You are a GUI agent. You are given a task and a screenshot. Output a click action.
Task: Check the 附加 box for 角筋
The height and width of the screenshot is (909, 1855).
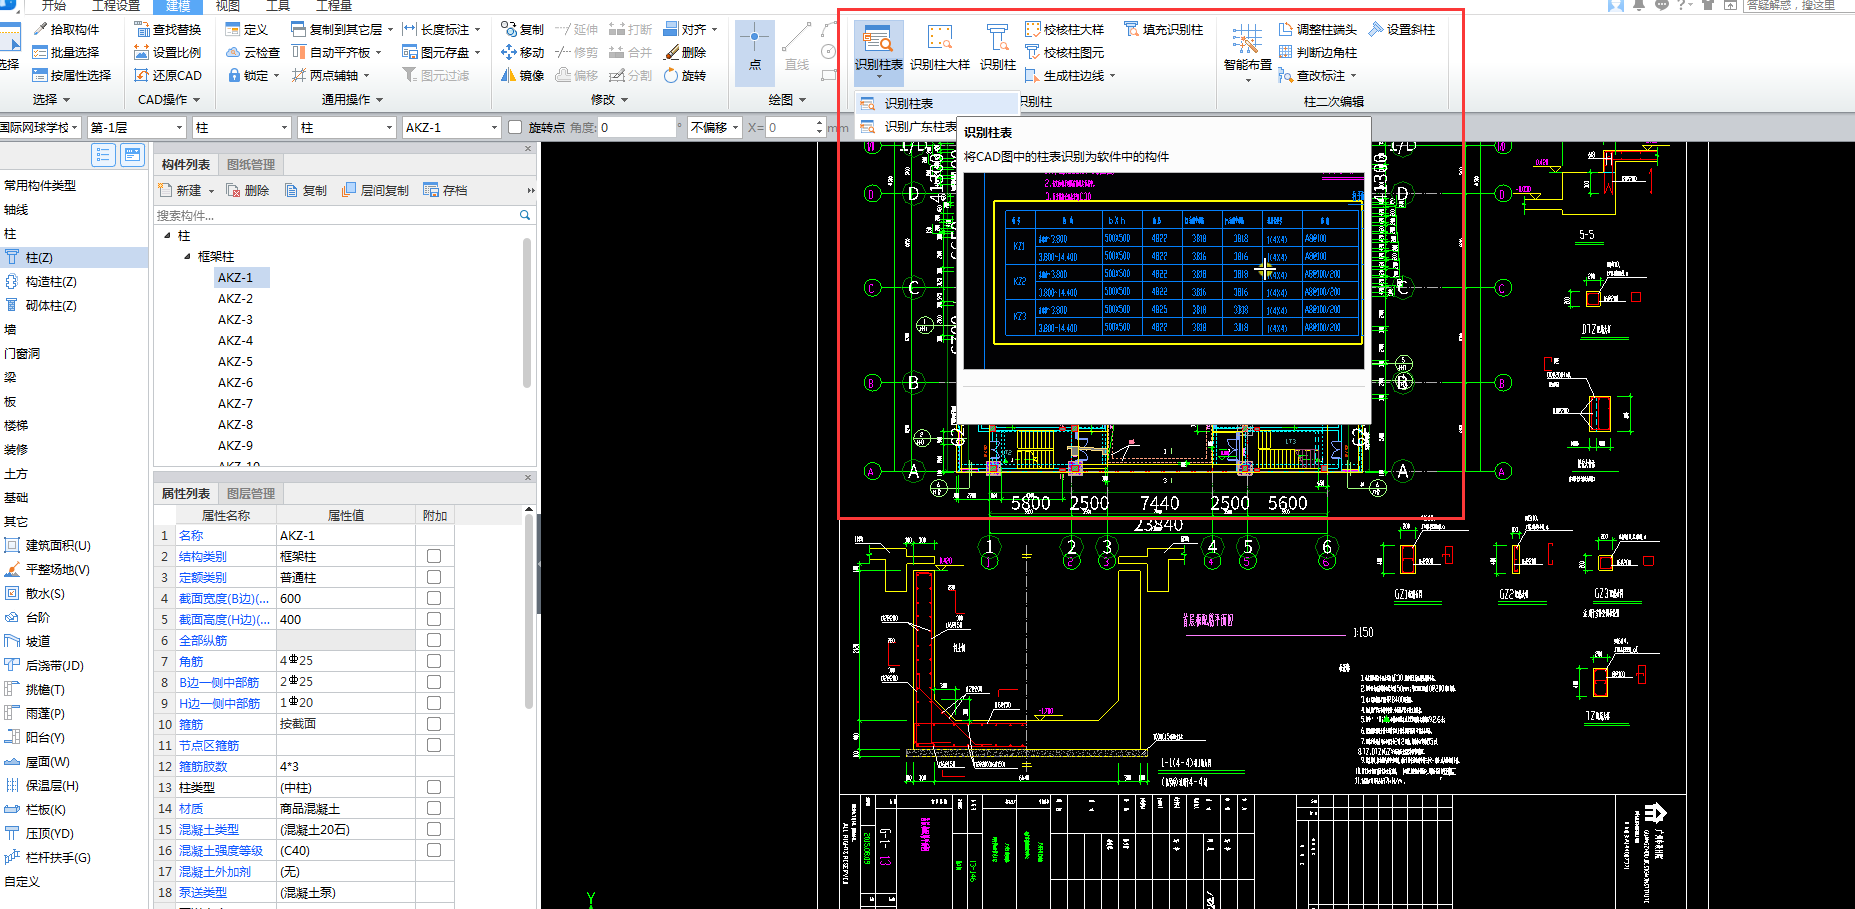(434, 661)
